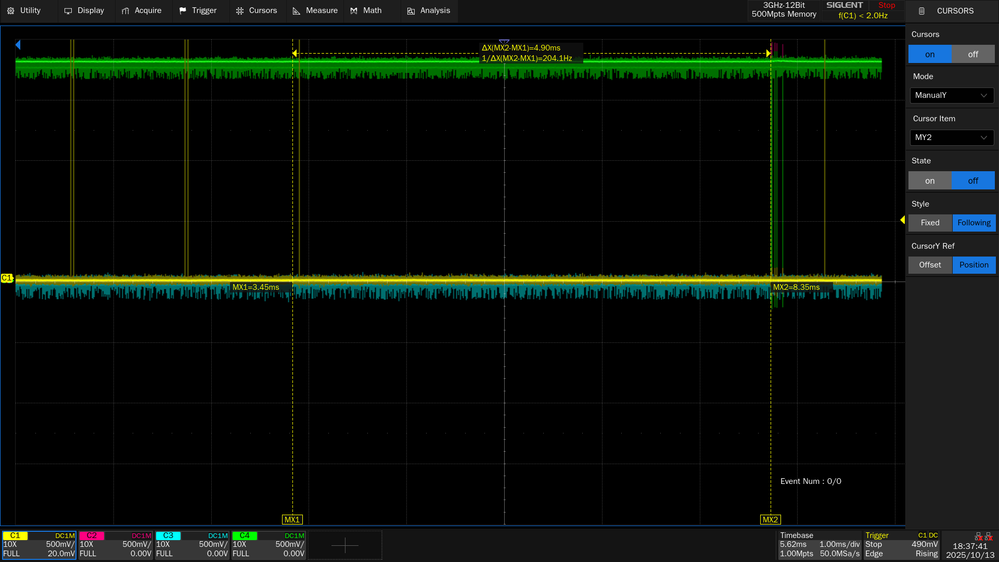Click the f(C1) < 2.0Hz frequency counter

[x=863, y=15]
